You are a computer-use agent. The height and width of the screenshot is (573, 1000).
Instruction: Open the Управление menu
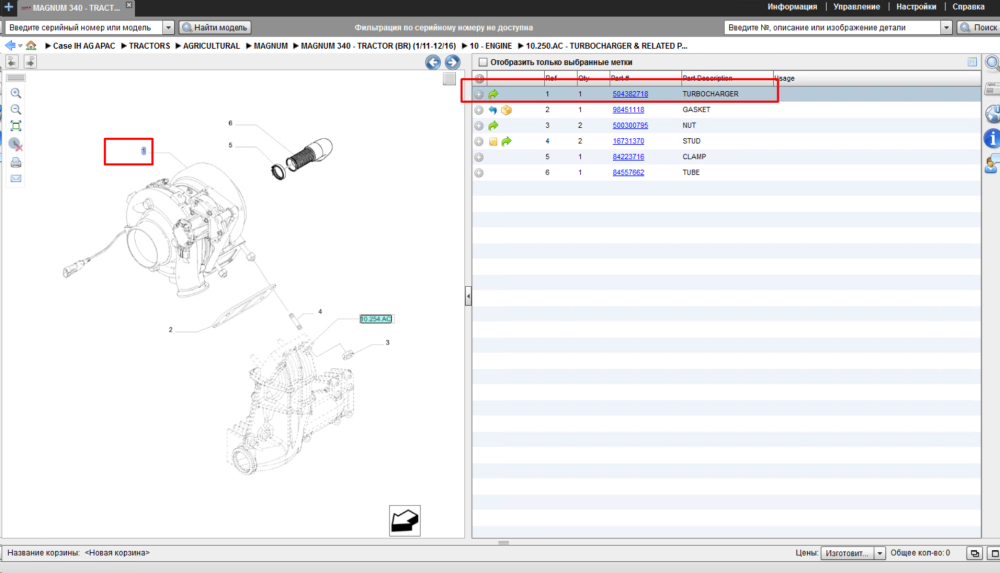coord(856,7)
